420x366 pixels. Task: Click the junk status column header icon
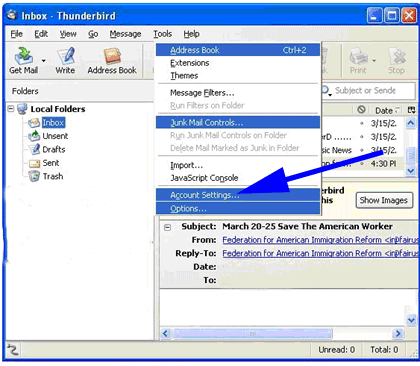361,109
